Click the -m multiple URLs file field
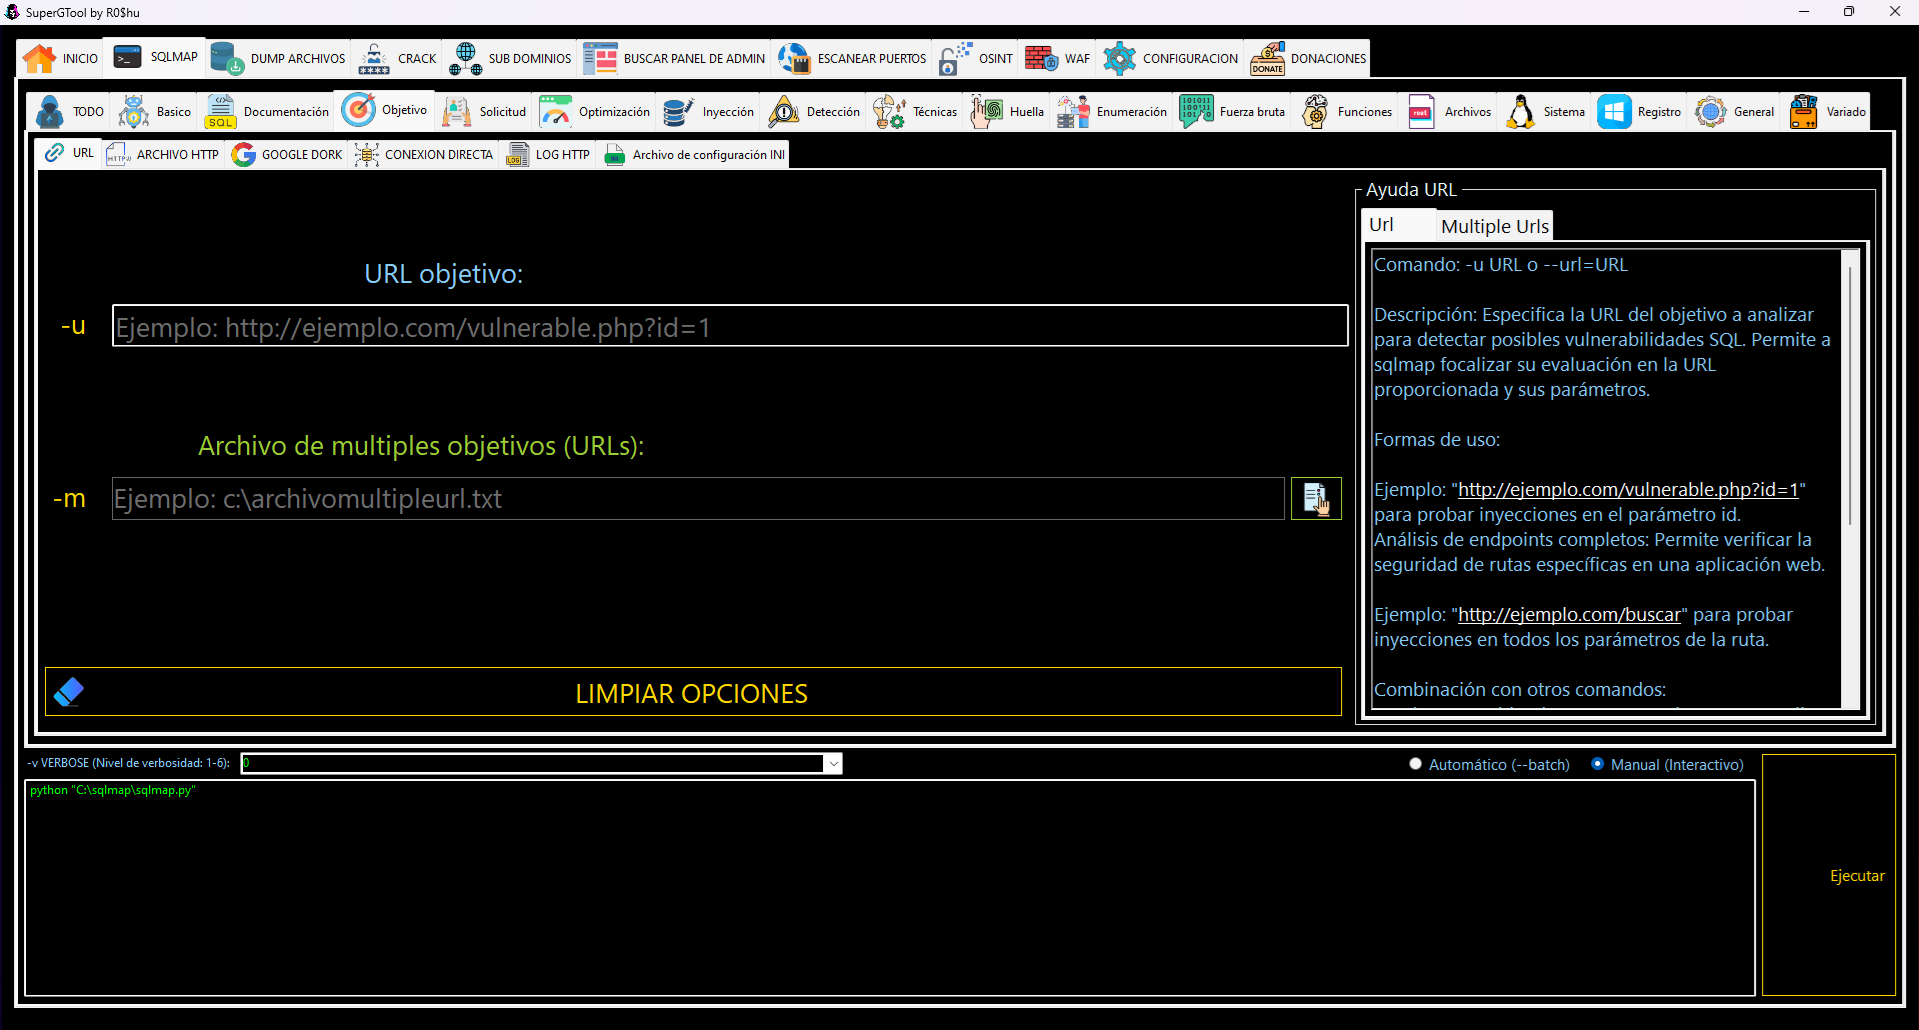The width and height of the screenshot is (1919, 1030). pos(698,498)
